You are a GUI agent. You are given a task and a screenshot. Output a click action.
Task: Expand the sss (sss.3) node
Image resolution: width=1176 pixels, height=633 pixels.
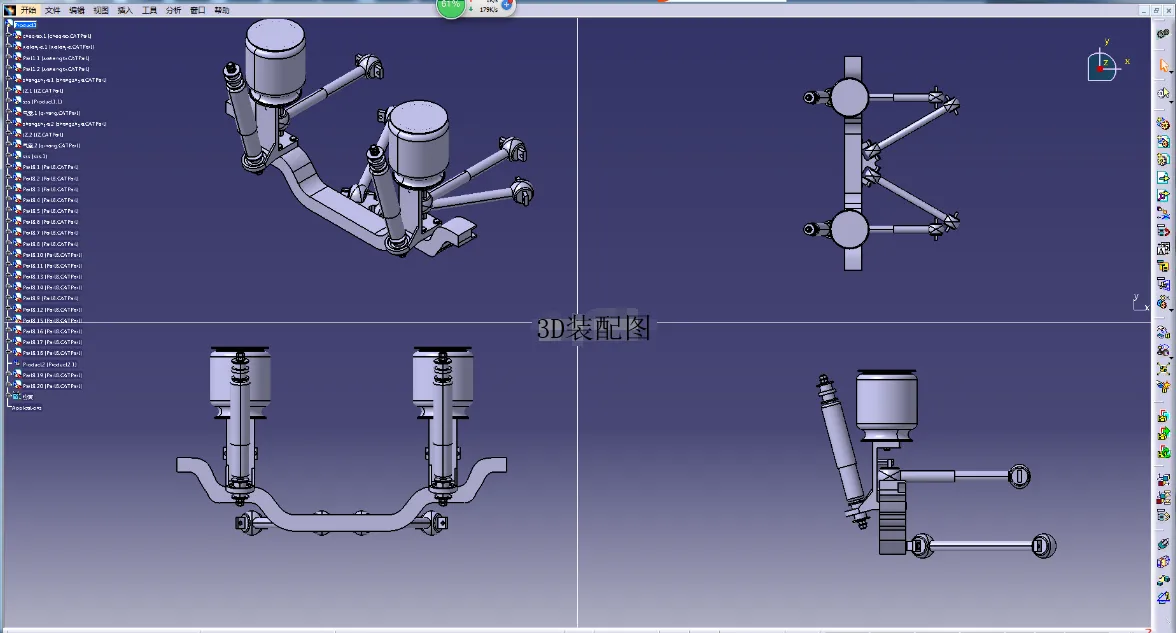pos(8,156)
